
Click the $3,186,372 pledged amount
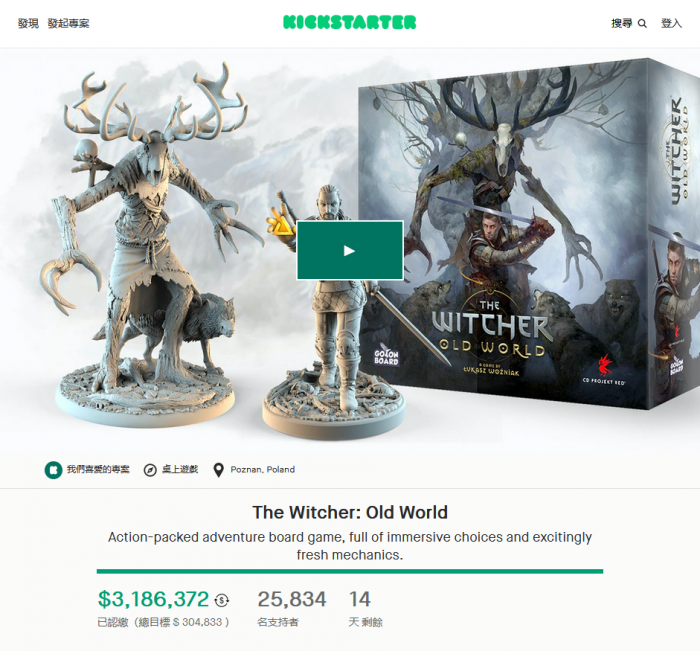[154, 599]
